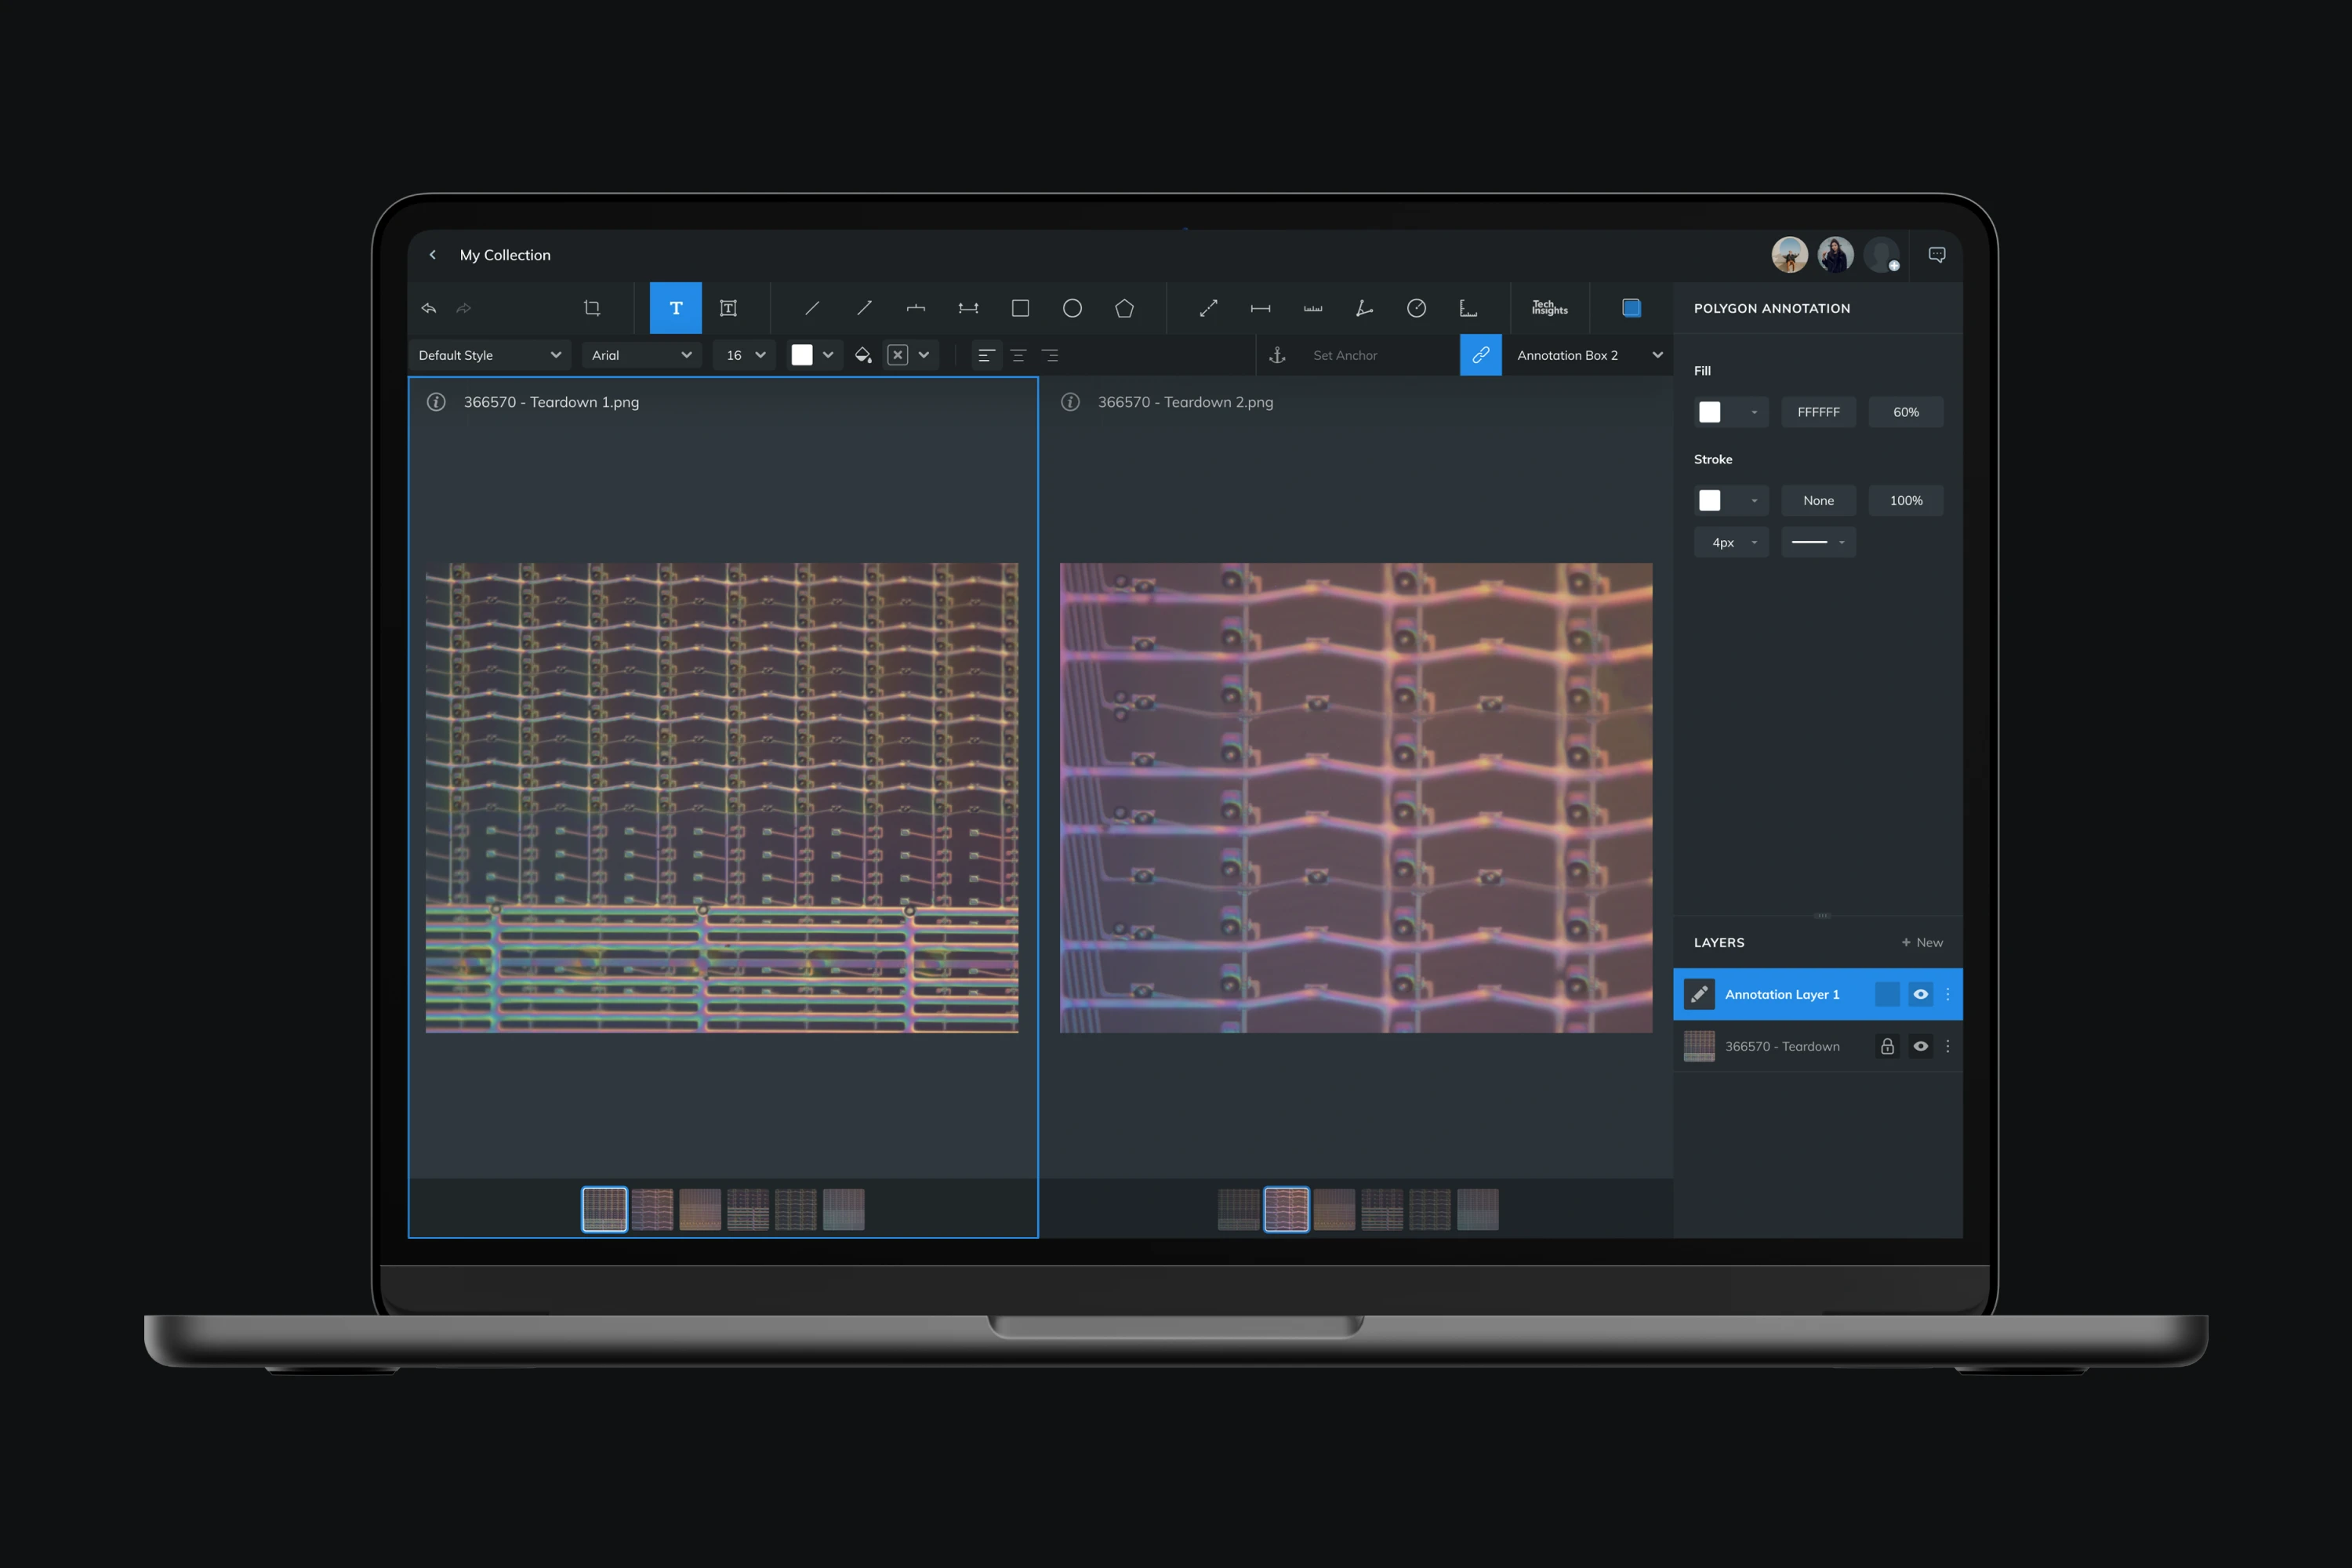Viewport: 2352px width, 1568px height.
Task: Select the 366570 - Teardown layer row
Action: point(1781,1046)
